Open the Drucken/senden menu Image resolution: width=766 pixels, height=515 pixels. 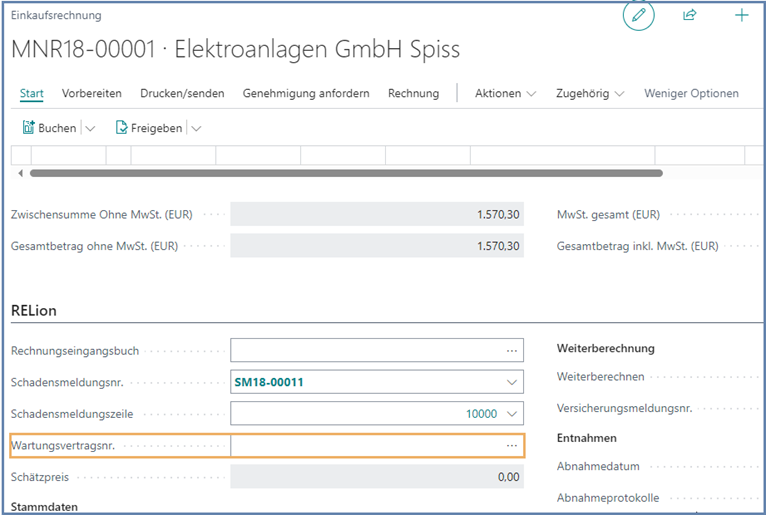[182, 93]
